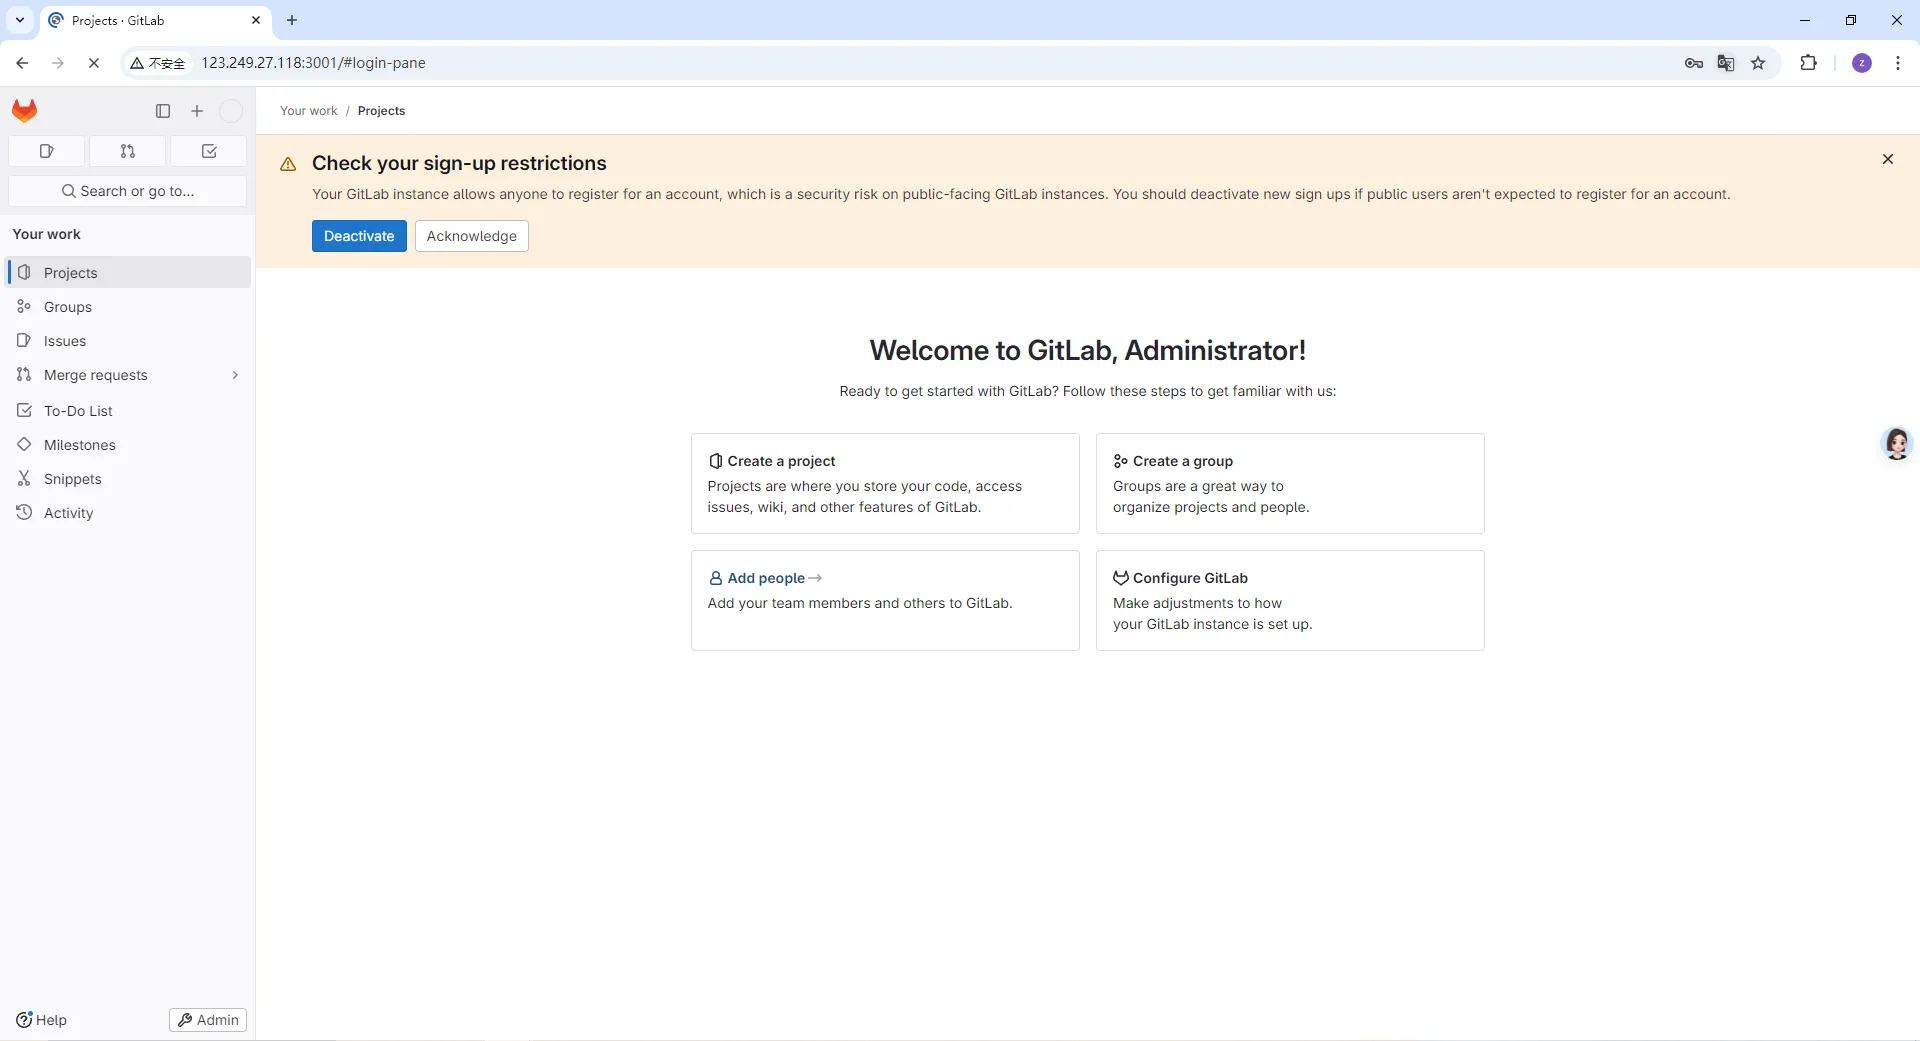Open the Create a group card
The width and height of the screenshot is (1920, 1041).
[x=1290, y=483]
